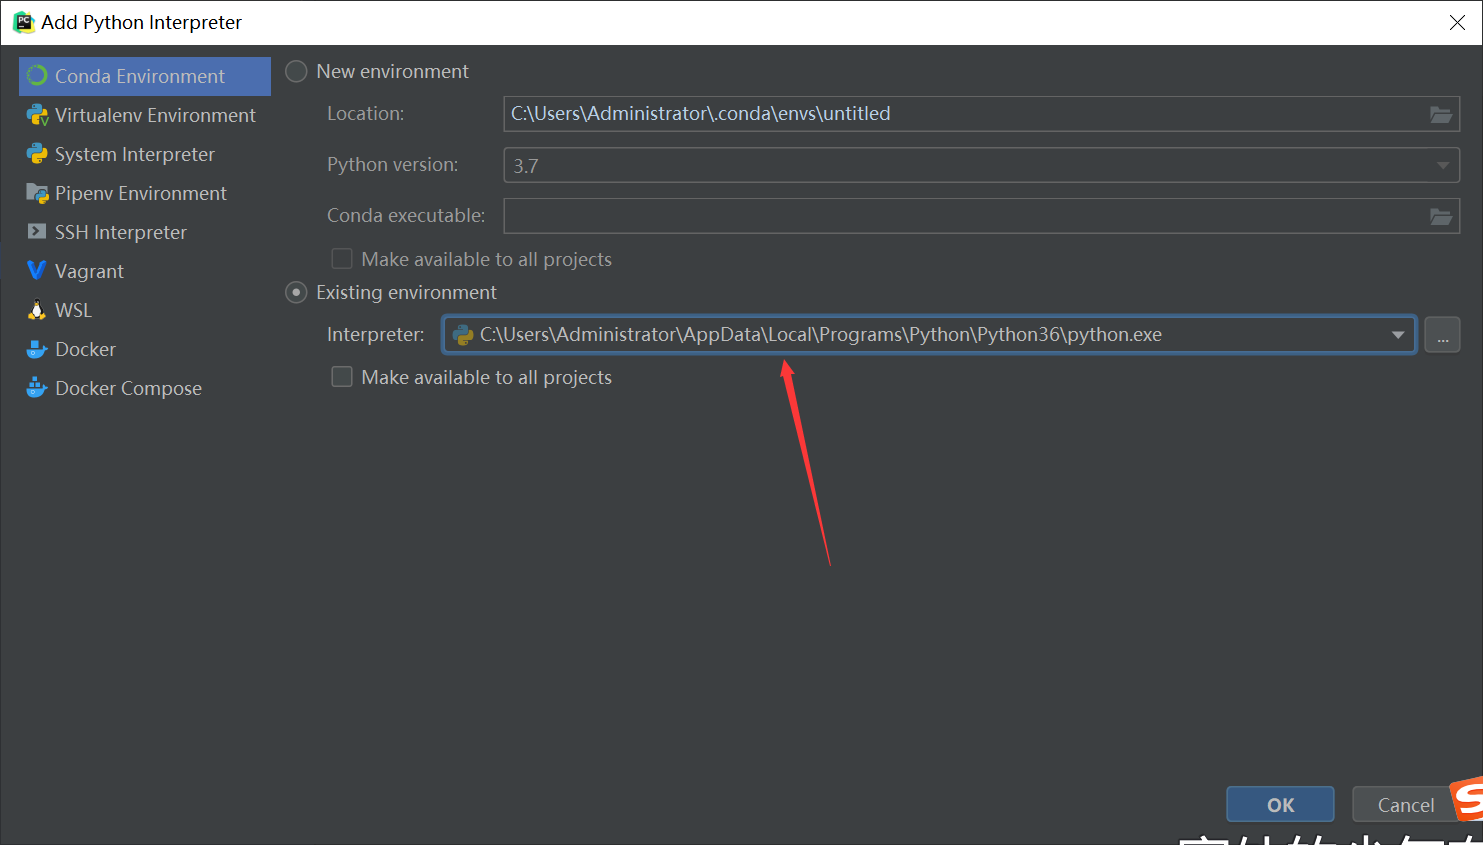This screenshot has height=845, width=1483.
Task: Dismiss dialog with Cancel button
Action: pyautogui.click(x=1405, y=805)
